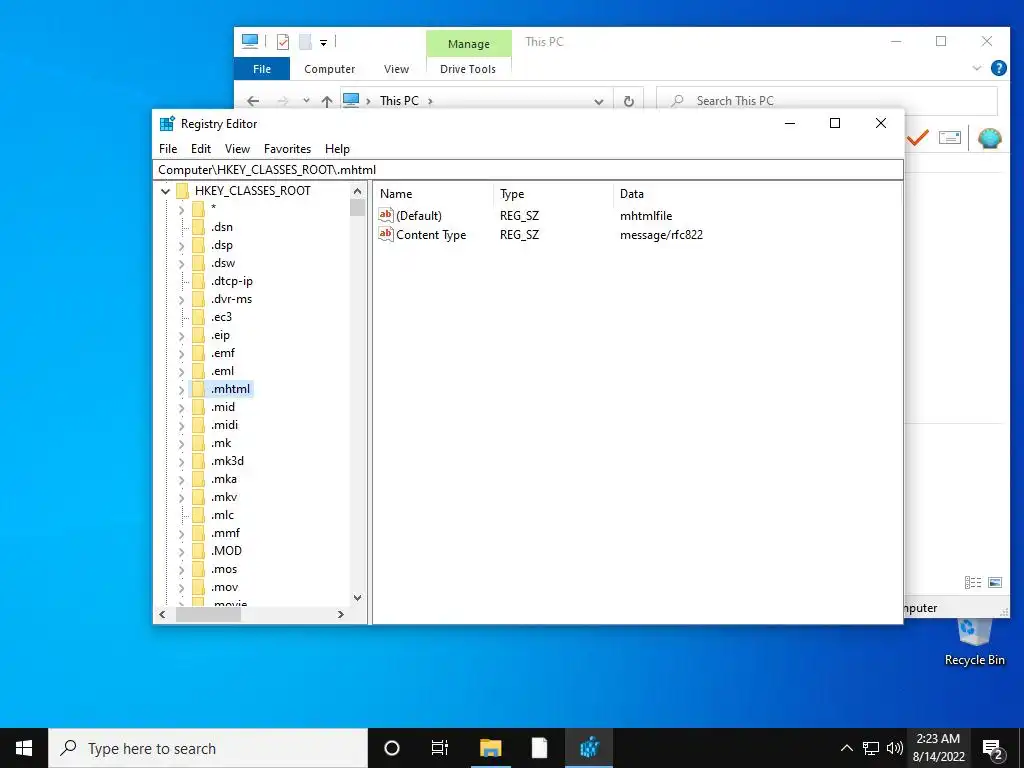Click the shell icon in This PC ribbon
Viewport: 1024px width, 768px height.
coord(989,138)
